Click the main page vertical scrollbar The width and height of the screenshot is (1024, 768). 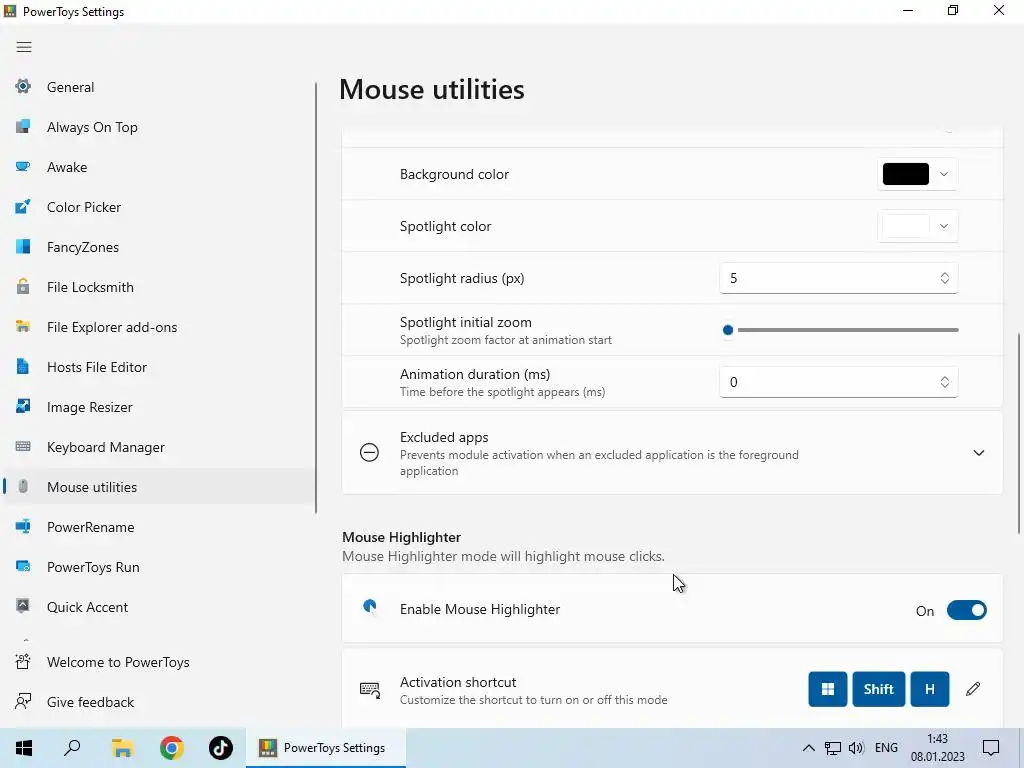tap(1019, 434)
